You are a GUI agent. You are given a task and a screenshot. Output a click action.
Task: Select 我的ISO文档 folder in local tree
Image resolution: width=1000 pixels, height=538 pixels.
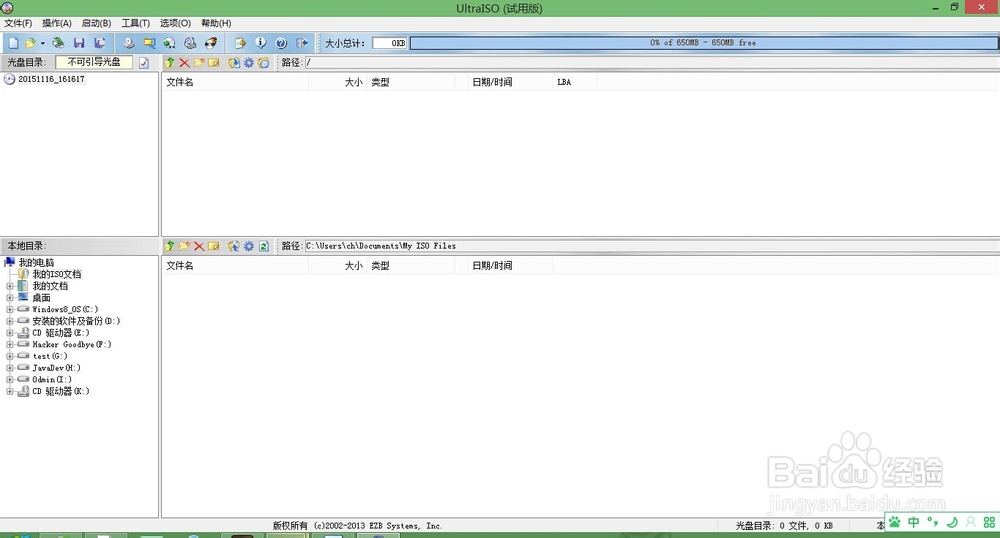pyautogui.click(x=57, y=274)
